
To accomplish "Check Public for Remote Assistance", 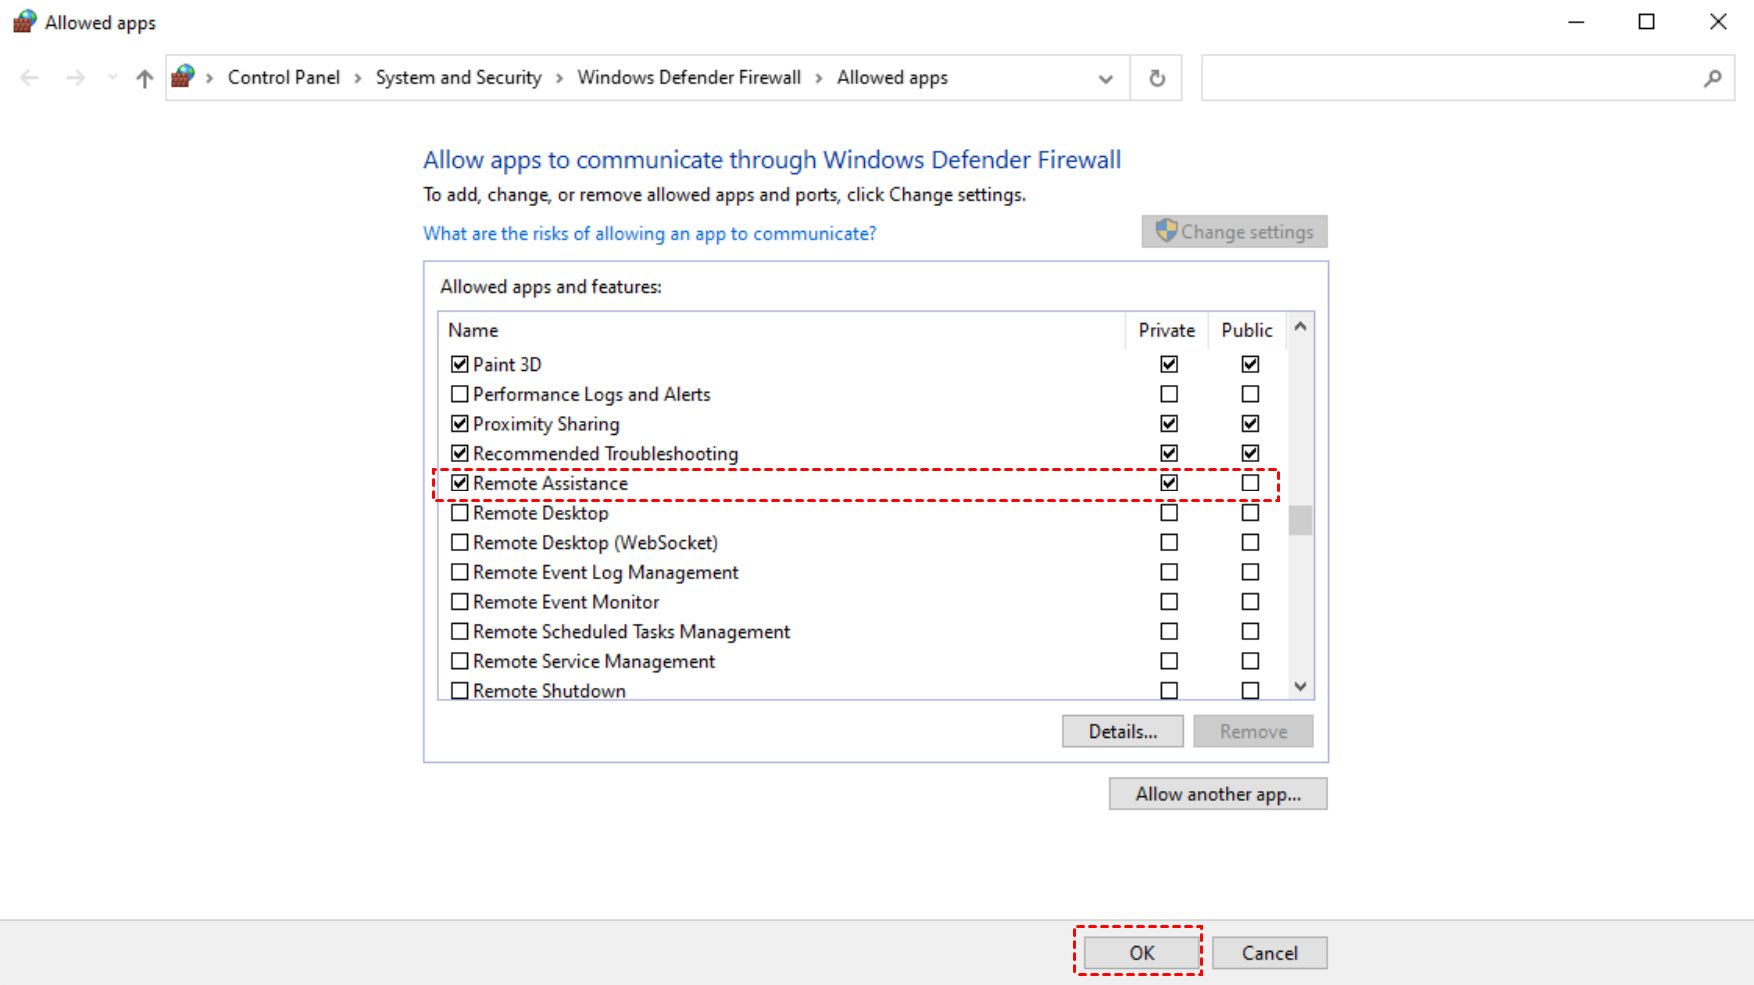I will pos(1250,483).
